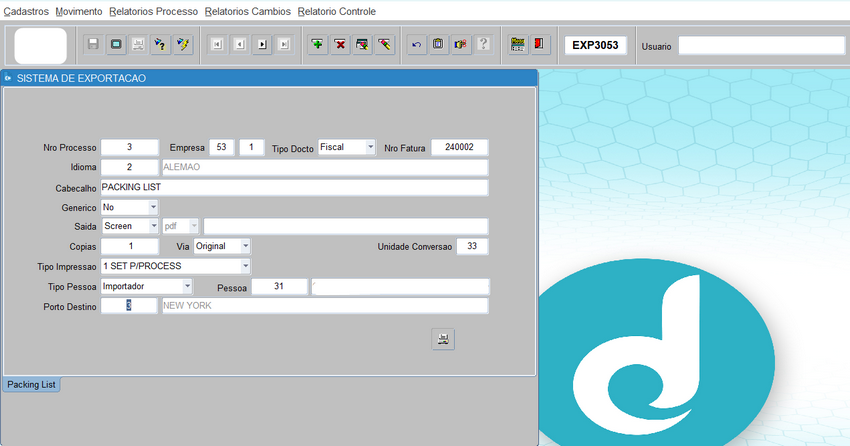Click the Enter Query flashlight question icon

160,44
